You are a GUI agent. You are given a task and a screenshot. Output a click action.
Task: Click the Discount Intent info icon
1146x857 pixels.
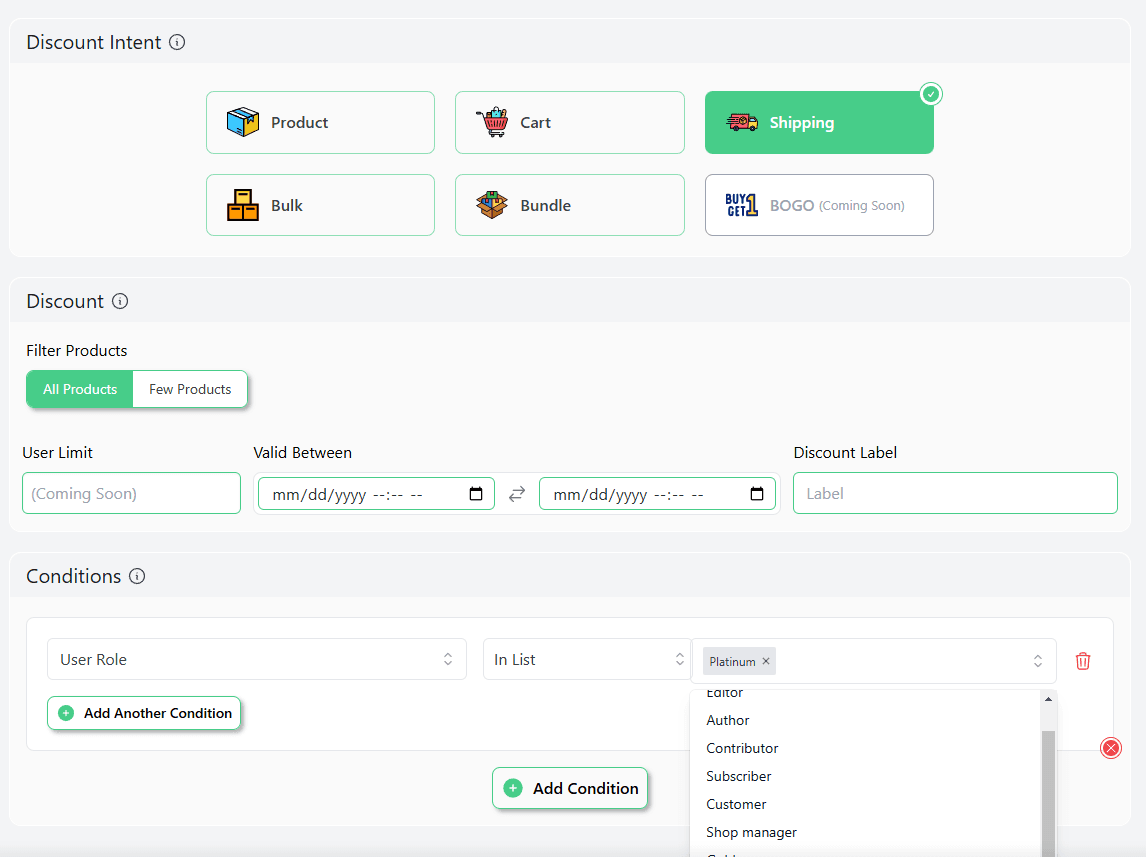(177, 42)
